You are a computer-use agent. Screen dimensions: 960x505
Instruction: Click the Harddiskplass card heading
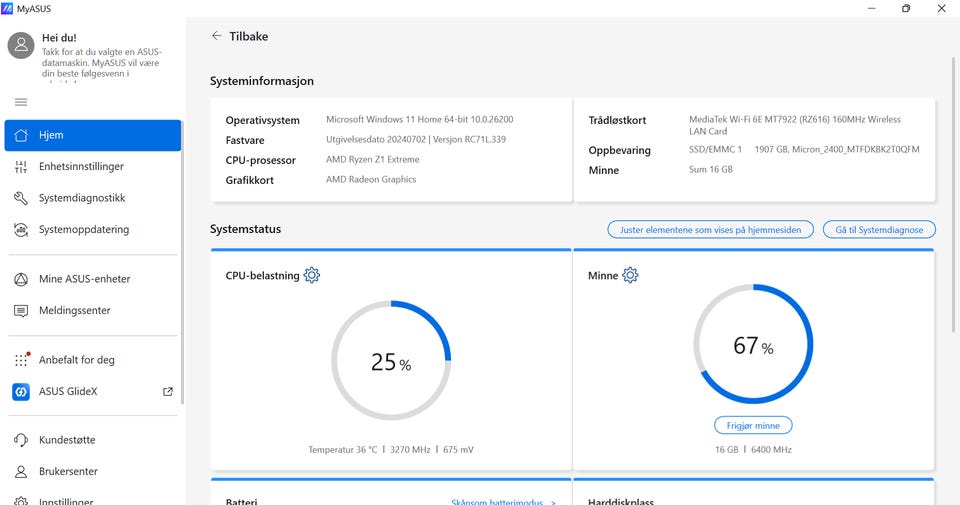621,501
